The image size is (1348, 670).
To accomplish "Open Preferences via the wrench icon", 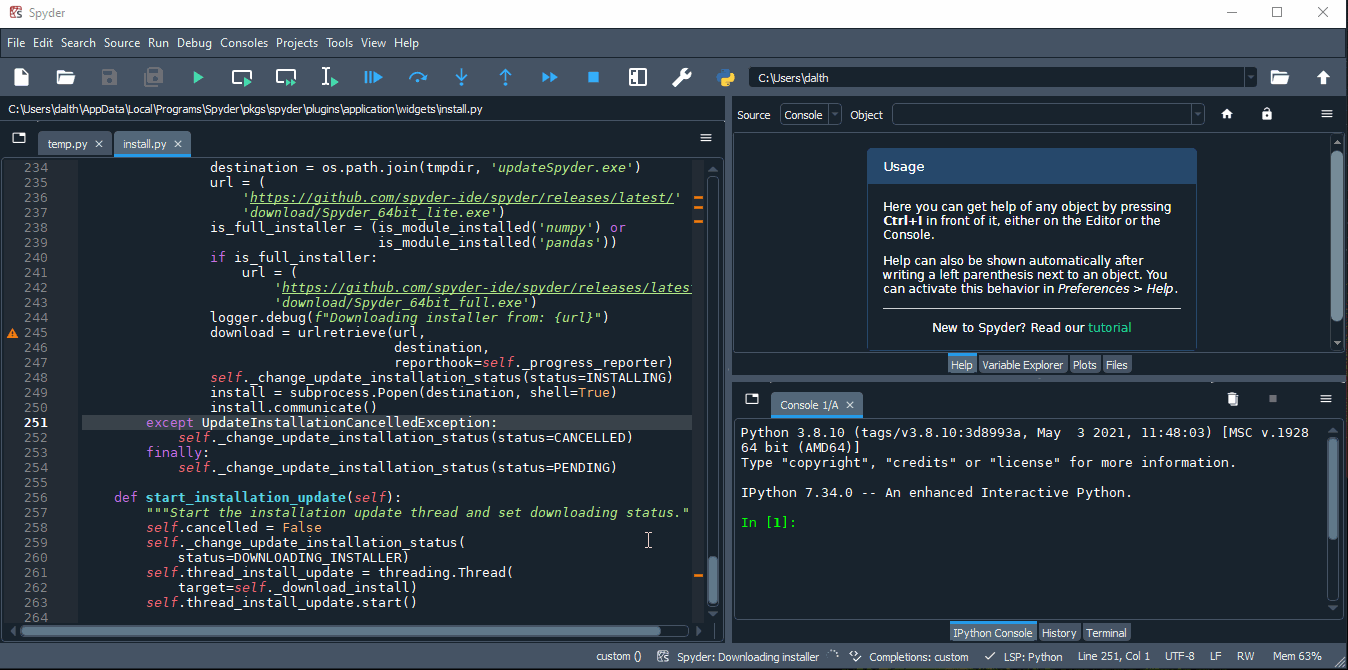I will (682, 77).
